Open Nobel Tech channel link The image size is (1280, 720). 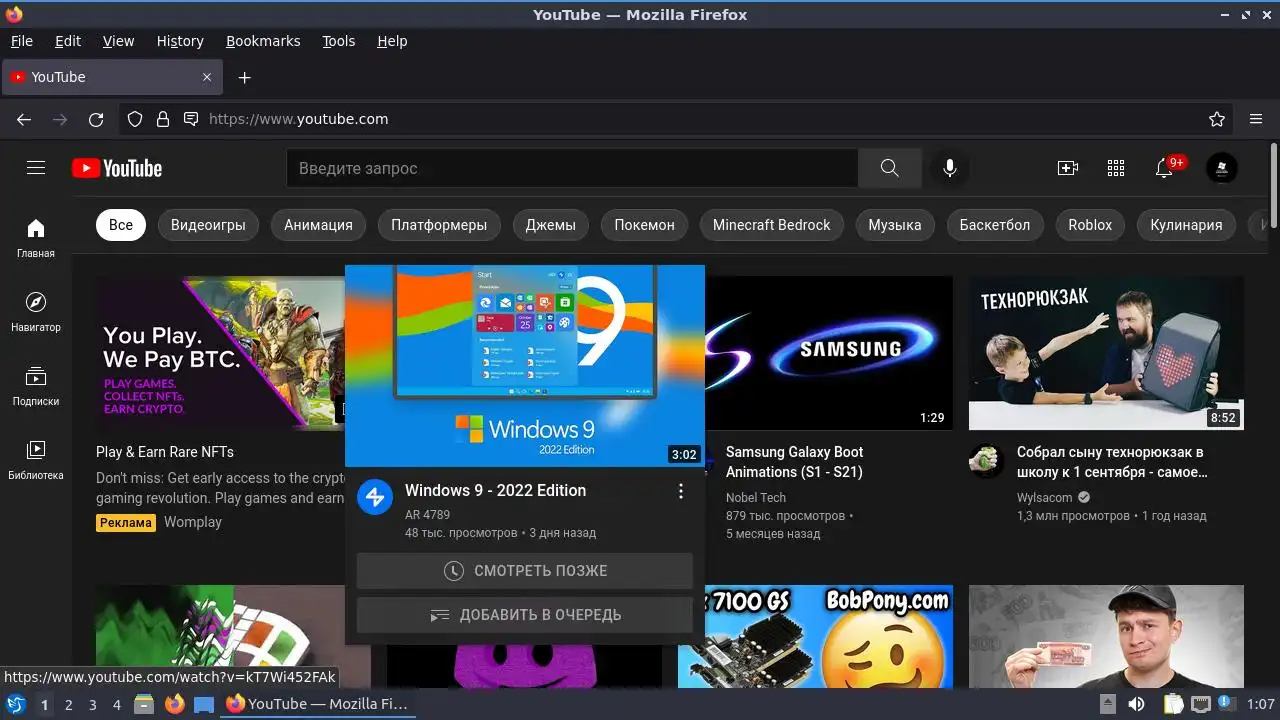pos(756,497)
